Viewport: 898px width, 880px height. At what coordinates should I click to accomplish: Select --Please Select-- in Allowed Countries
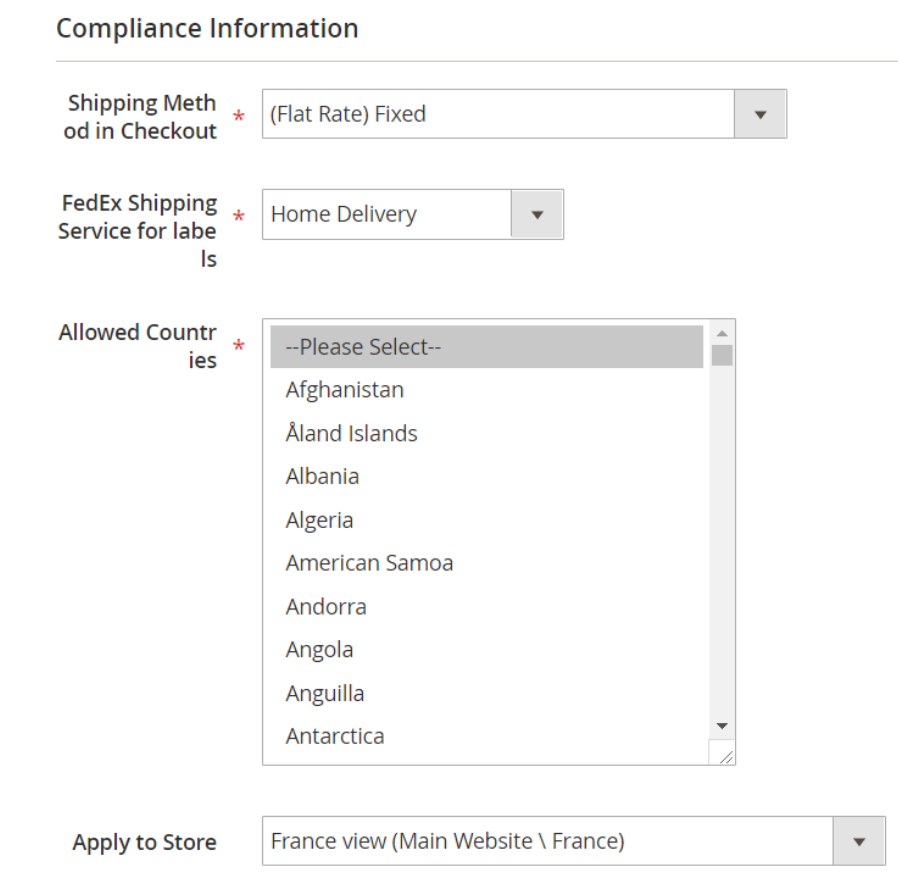point(487,347)
